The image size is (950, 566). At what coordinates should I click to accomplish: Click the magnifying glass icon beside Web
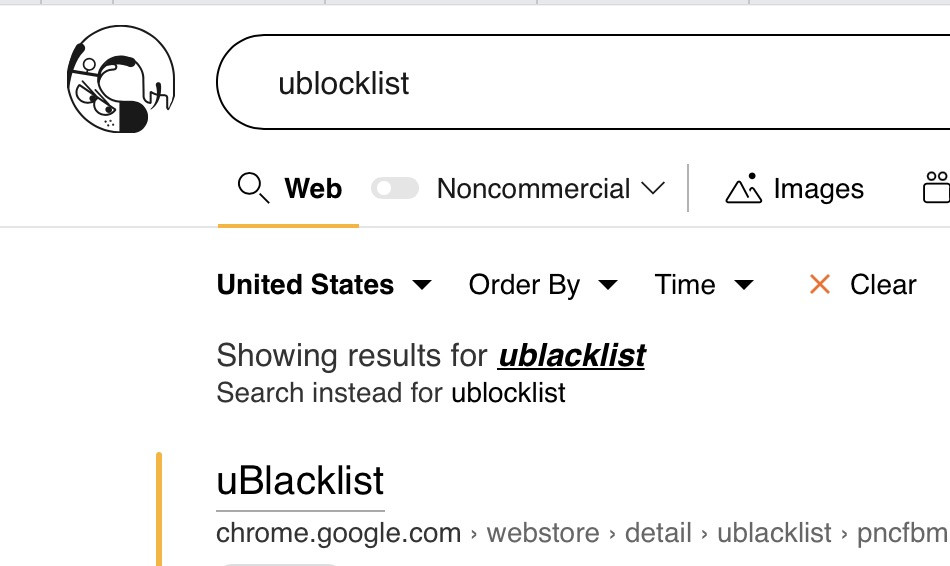[252, 188]
